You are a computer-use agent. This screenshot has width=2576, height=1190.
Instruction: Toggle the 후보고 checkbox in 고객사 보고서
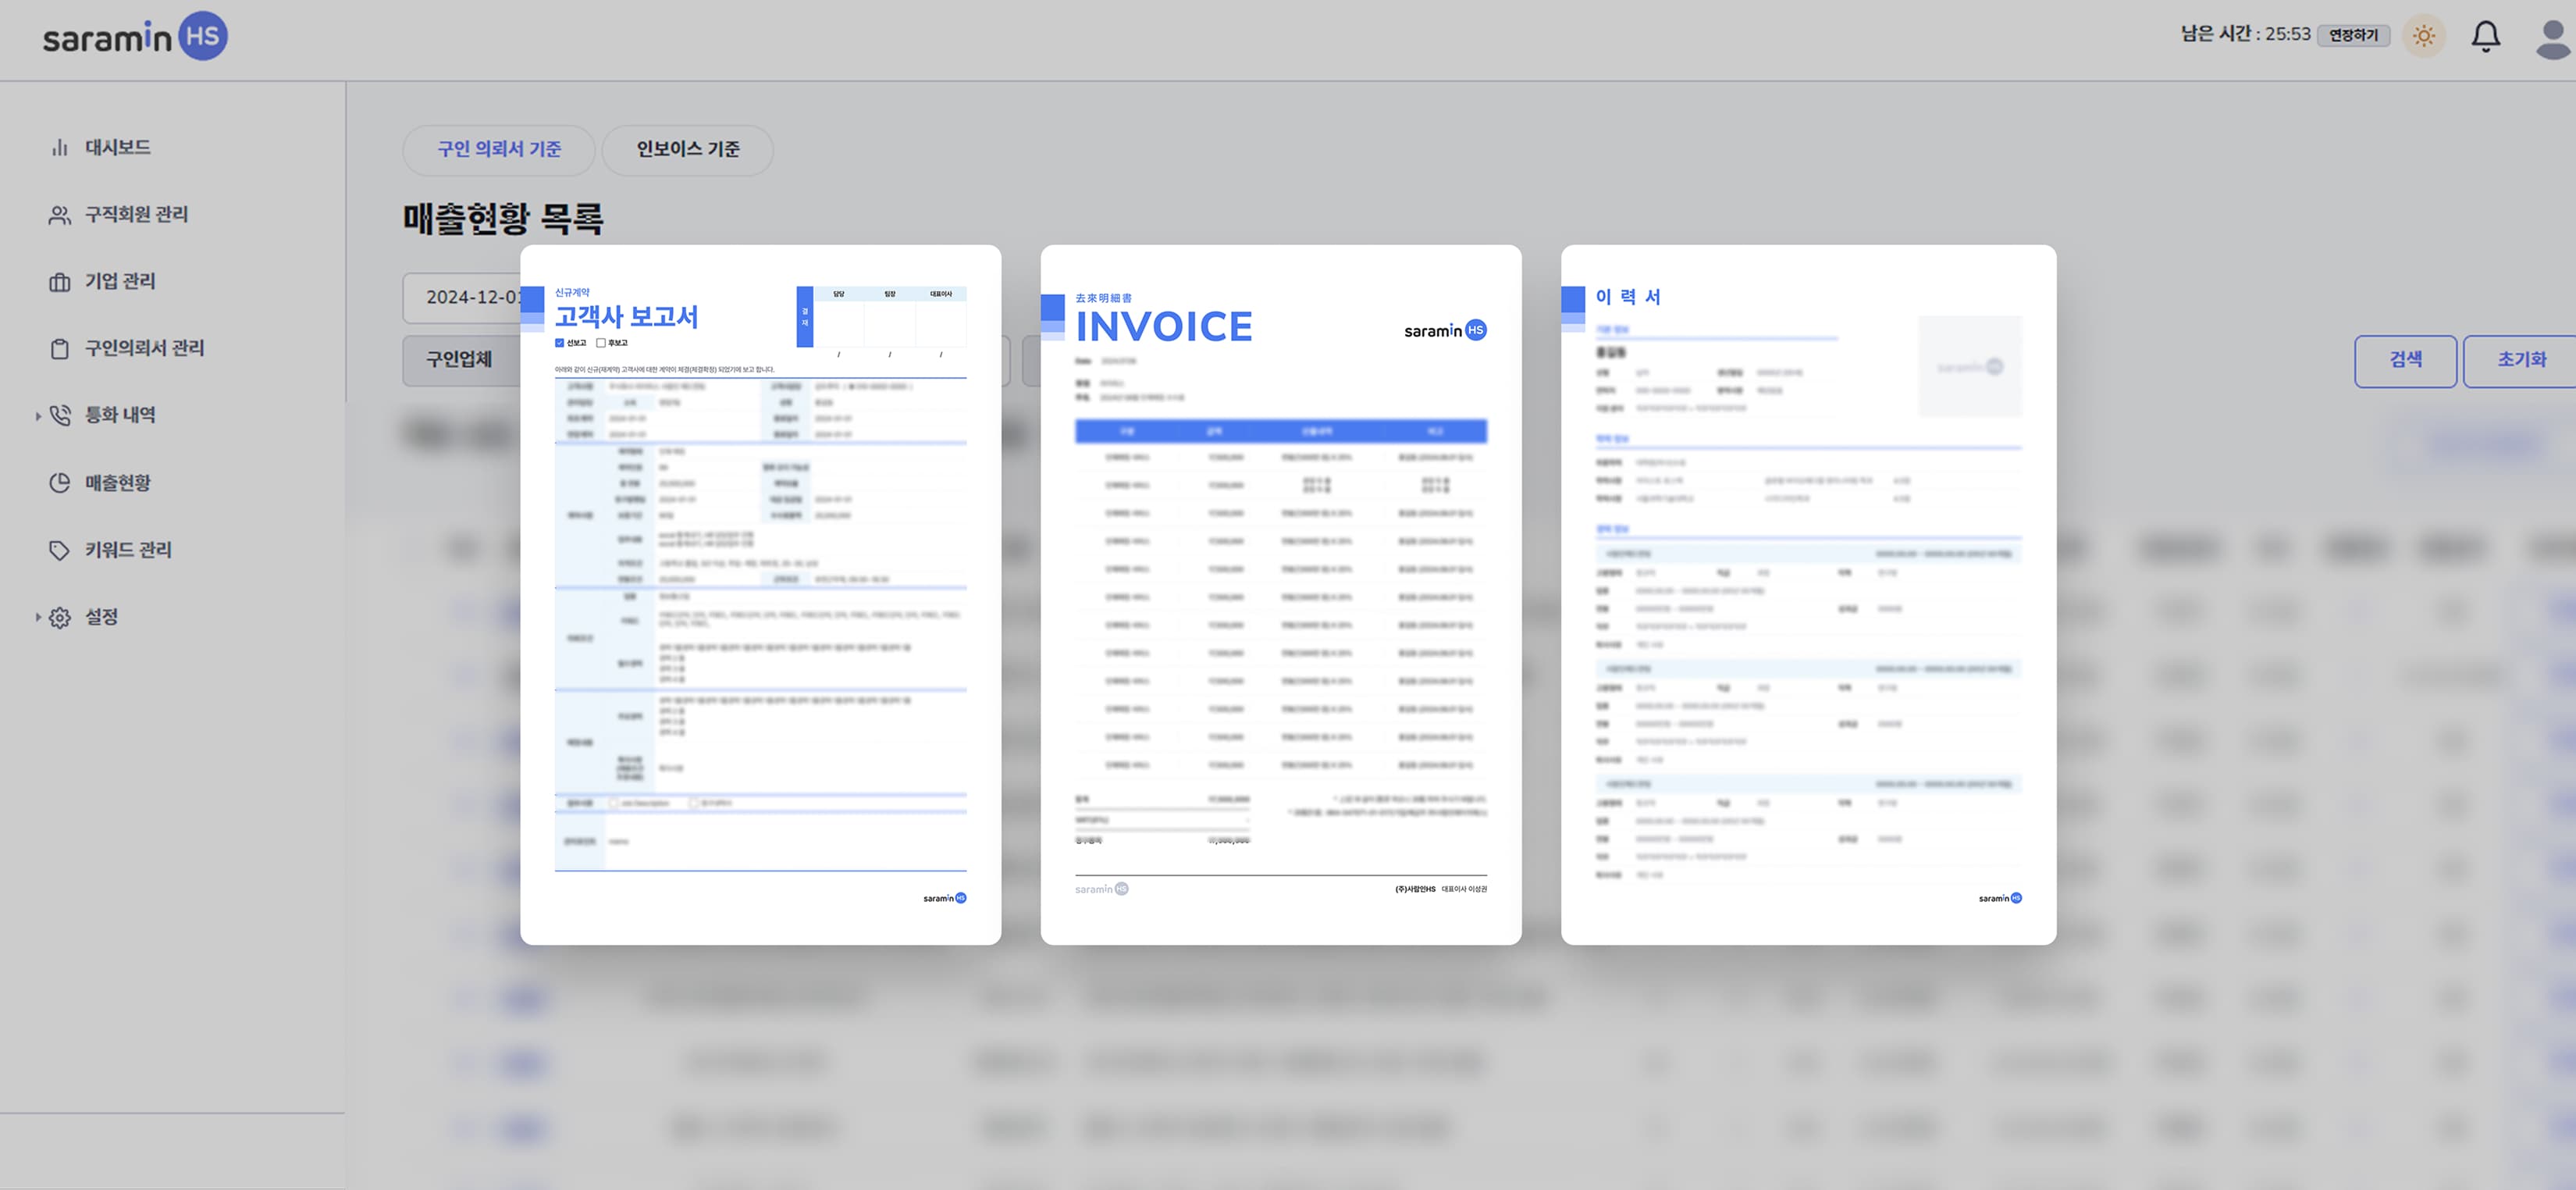tap(601, 343)
